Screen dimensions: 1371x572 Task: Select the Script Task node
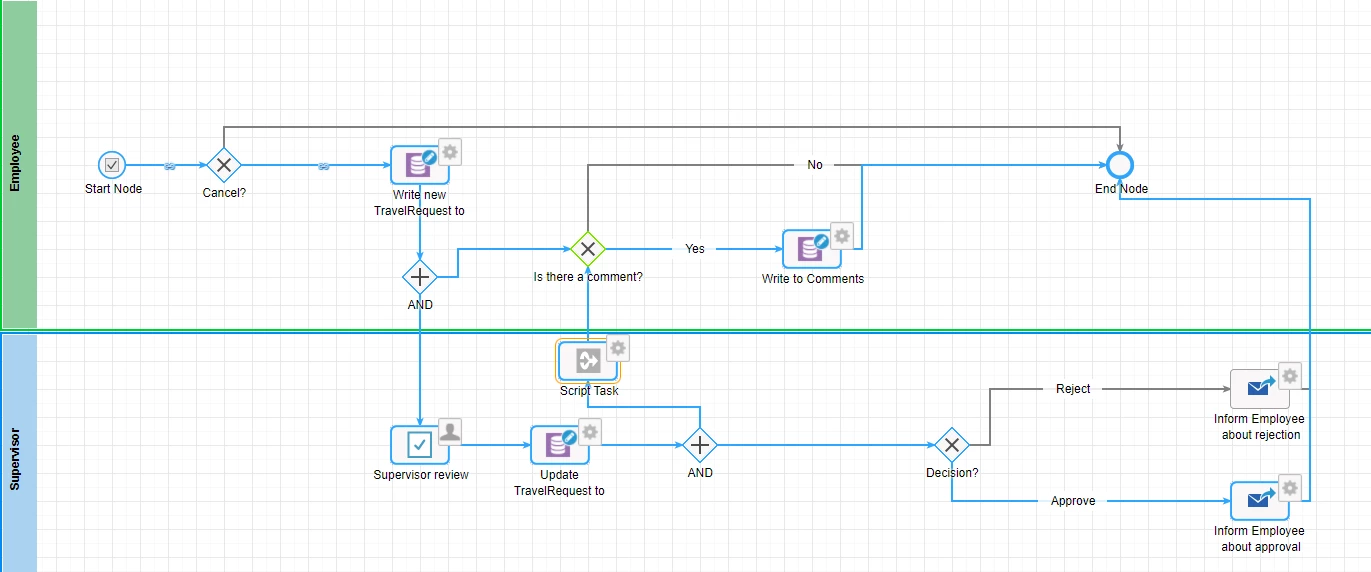click(588, 361)
